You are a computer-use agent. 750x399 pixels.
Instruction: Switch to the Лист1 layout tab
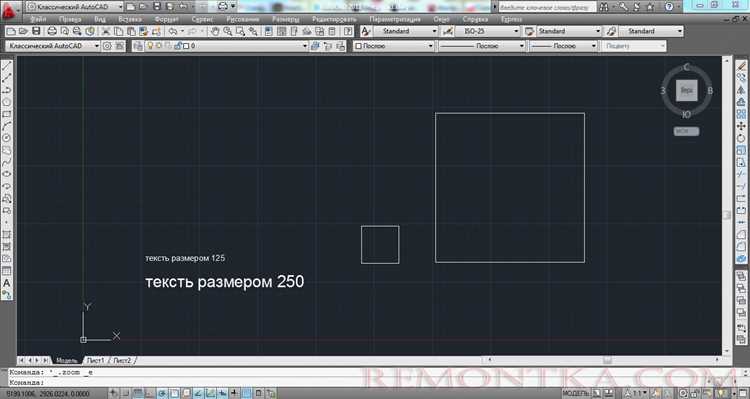pyautogui.click(x=95, y=360)
